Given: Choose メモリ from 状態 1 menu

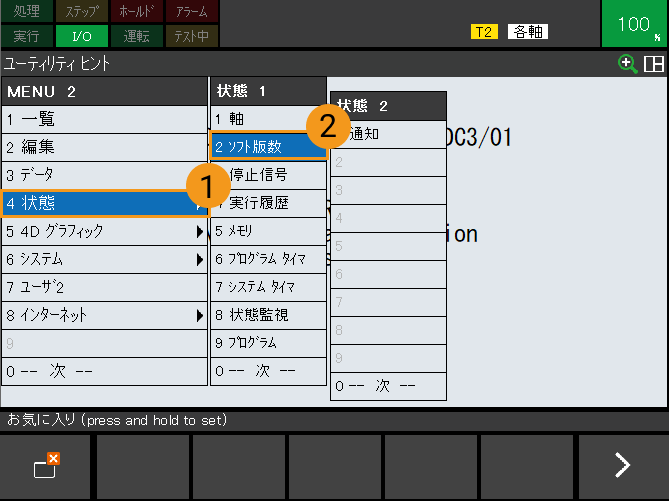Looking at the screenshot, I should tap(268, 231).
